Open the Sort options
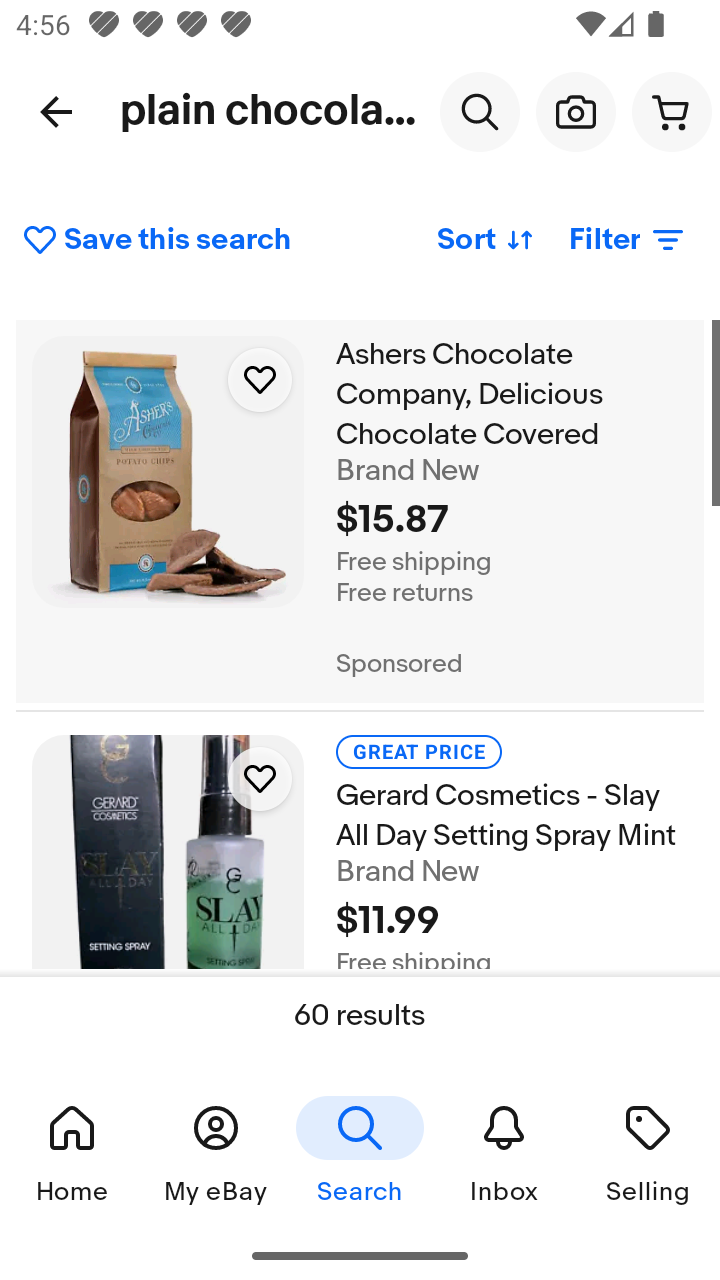 (x=467, y=240)
